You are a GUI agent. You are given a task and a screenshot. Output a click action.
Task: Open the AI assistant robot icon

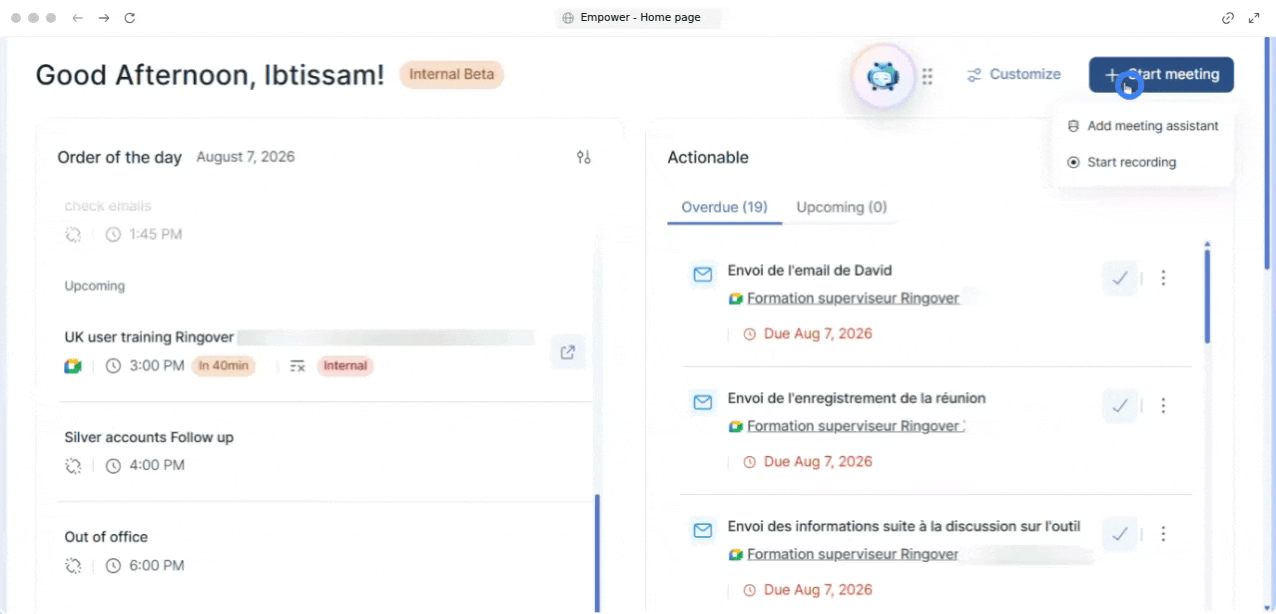[884, 75]
